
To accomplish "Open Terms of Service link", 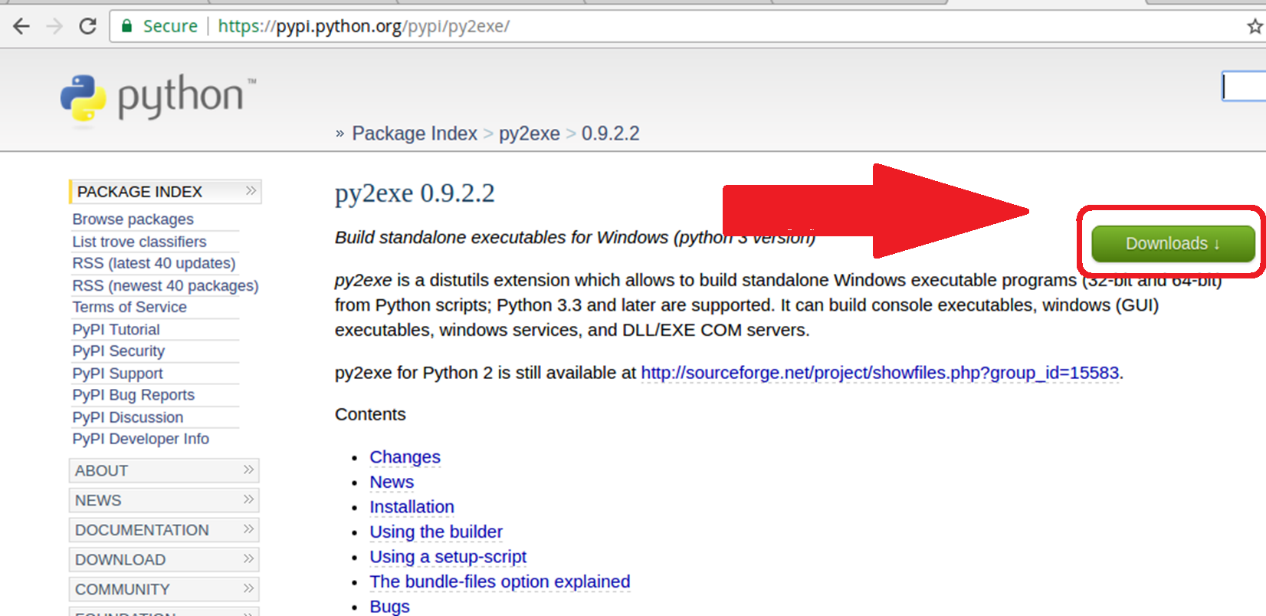I will (x=129, y=307).
